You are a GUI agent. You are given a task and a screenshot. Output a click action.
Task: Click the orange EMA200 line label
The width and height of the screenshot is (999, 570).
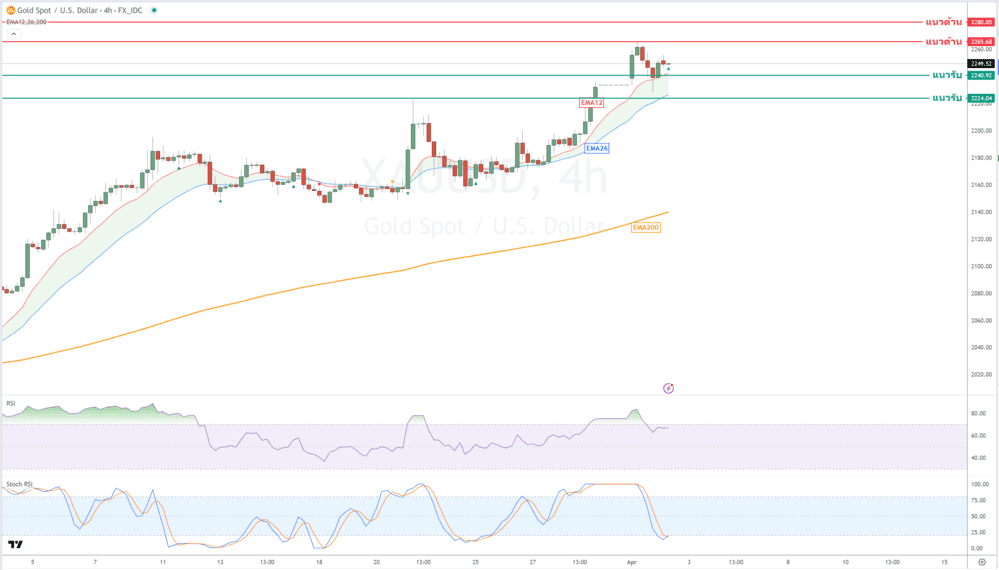pos(646,227)
